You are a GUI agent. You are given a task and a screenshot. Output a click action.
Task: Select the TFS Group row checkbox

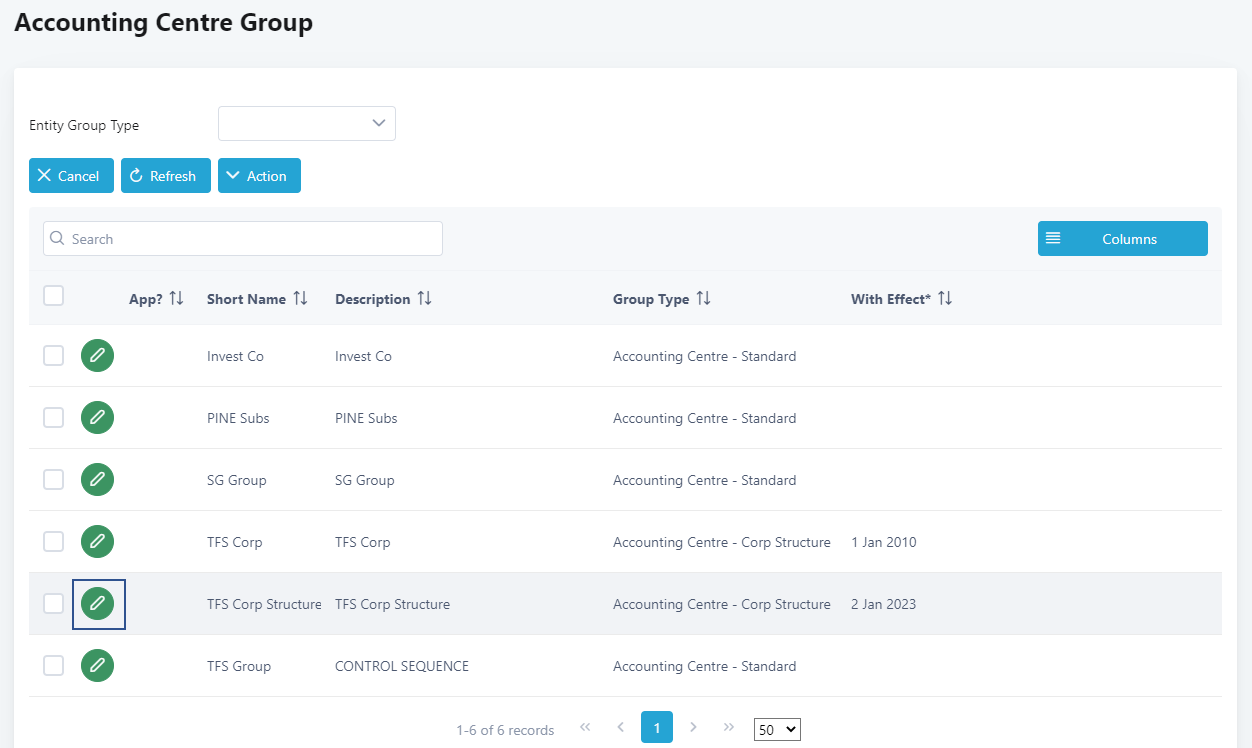tap(54, 666)
